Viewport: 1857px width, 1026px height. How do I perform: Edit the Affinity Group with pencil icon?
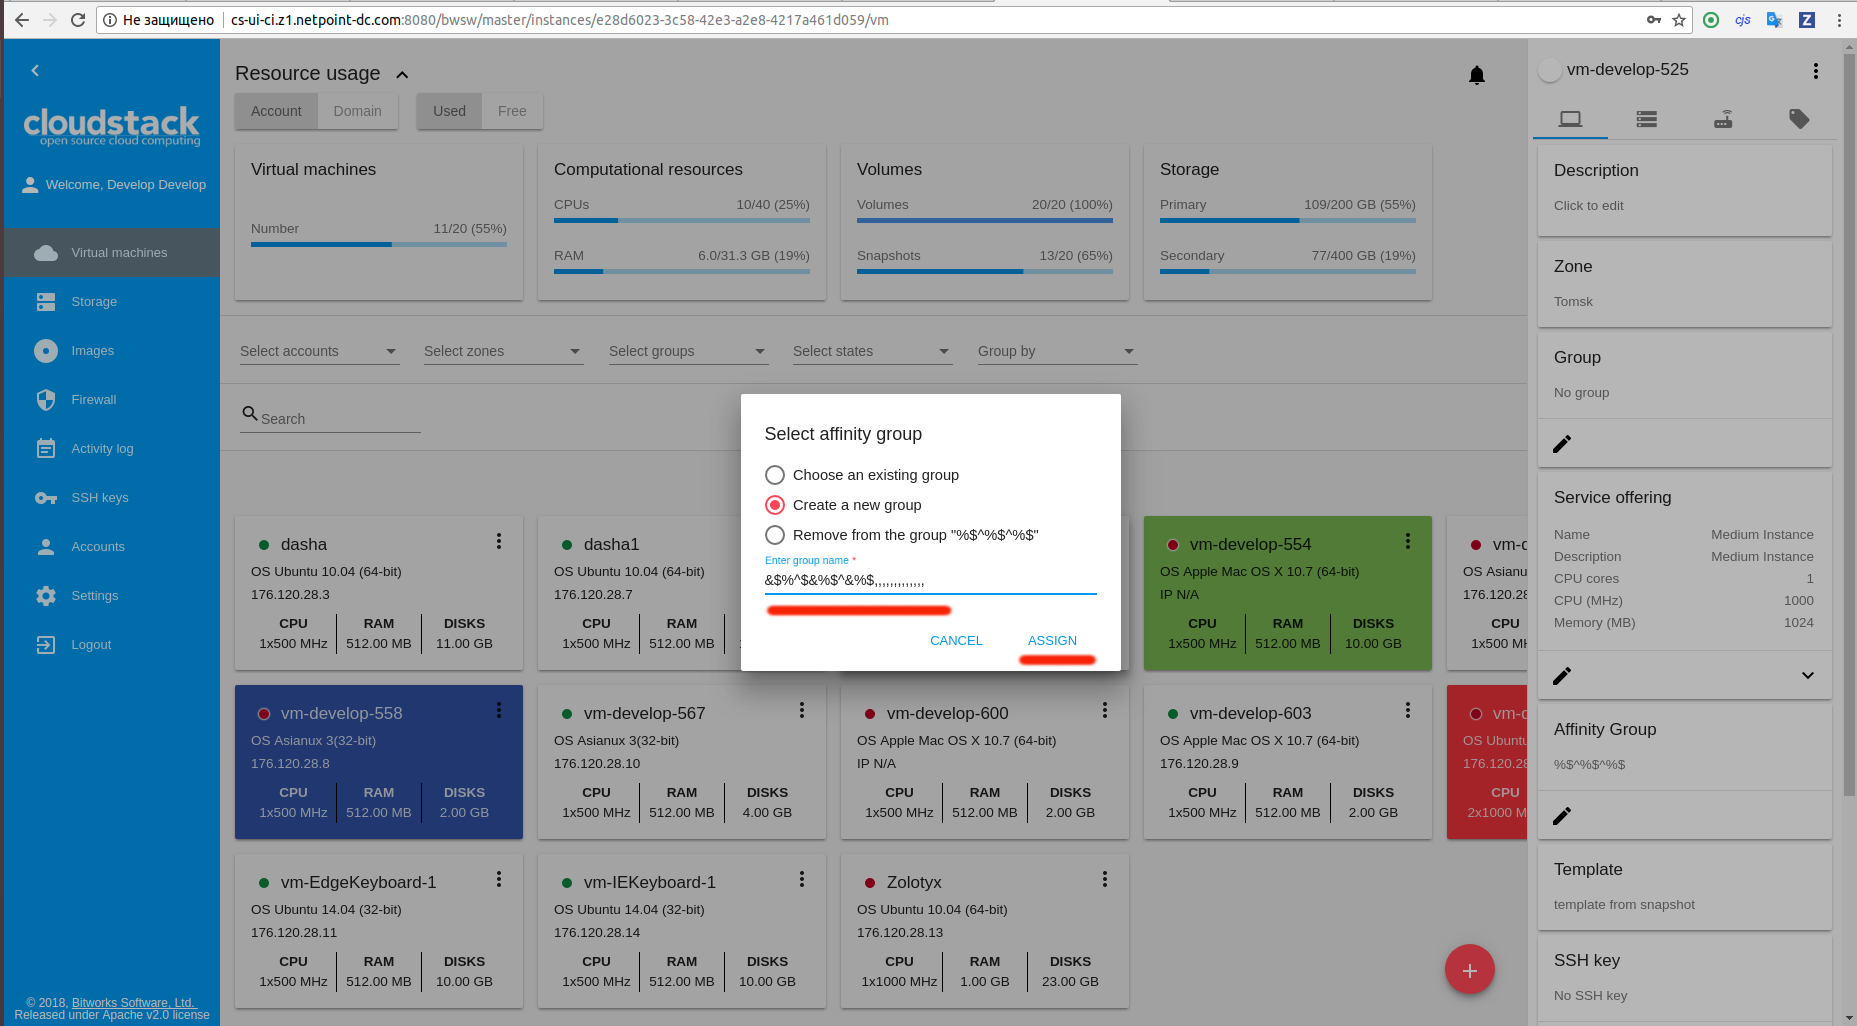pyautogui.click(x=1562, y=816)
